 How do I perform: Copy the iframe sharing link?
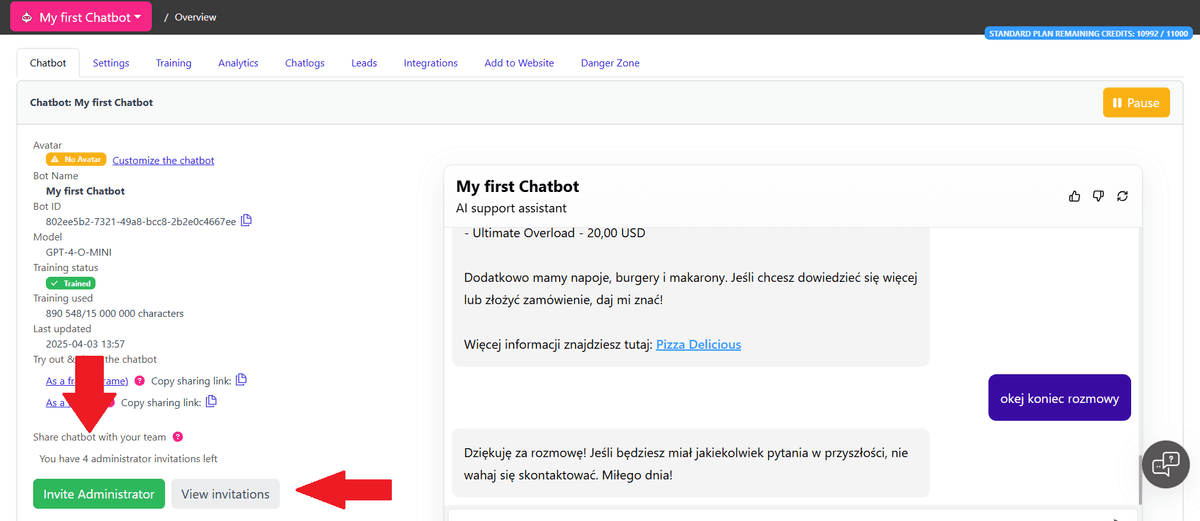(241, 380)
